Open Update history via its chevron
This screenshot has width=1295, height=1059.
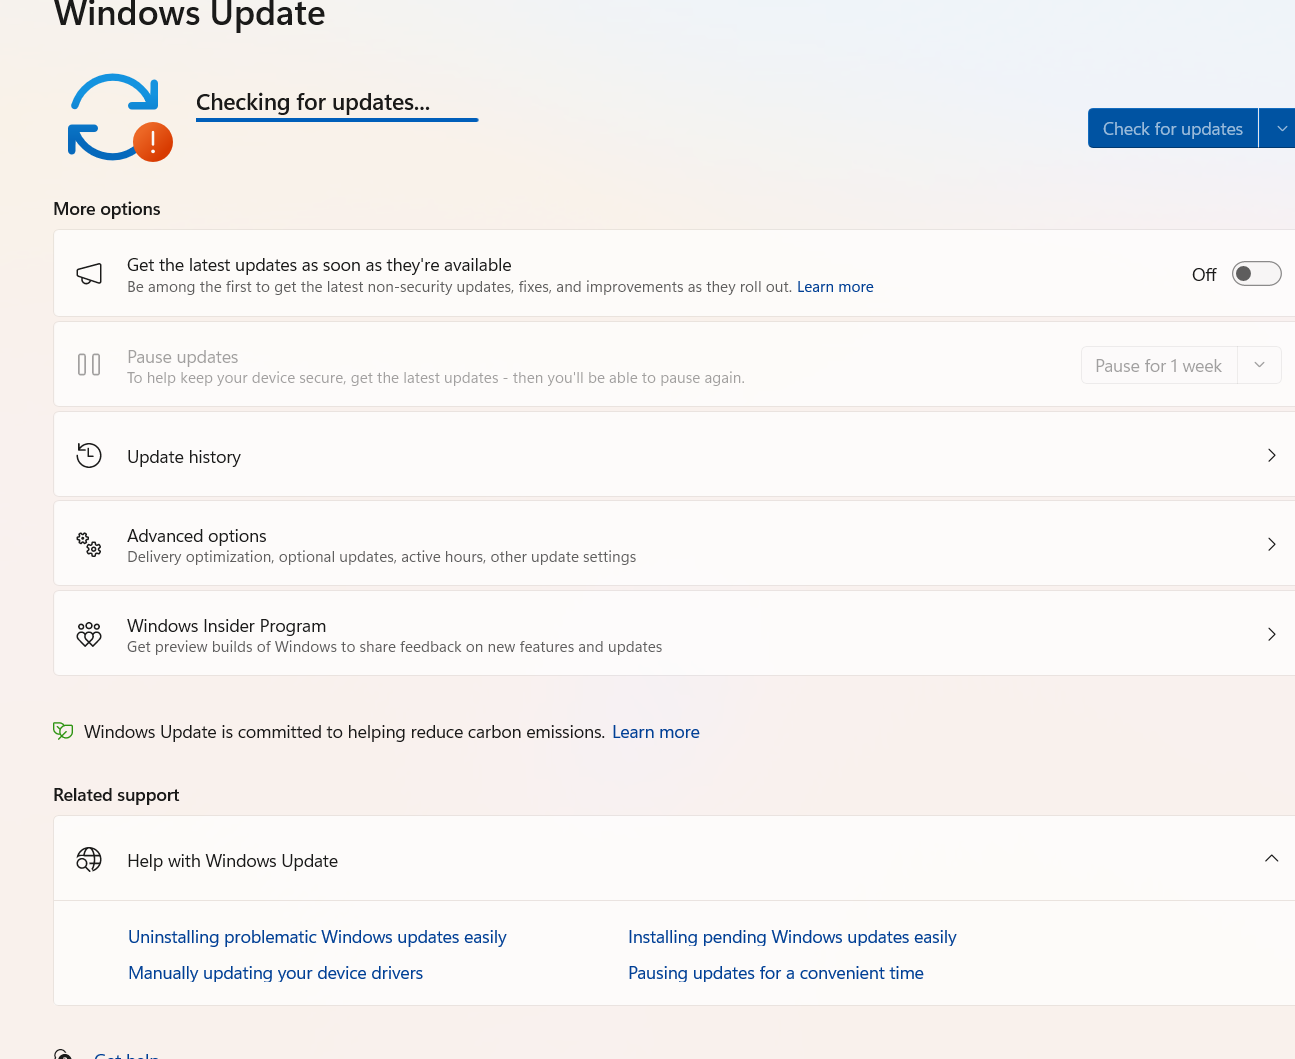coord(1271,456)
